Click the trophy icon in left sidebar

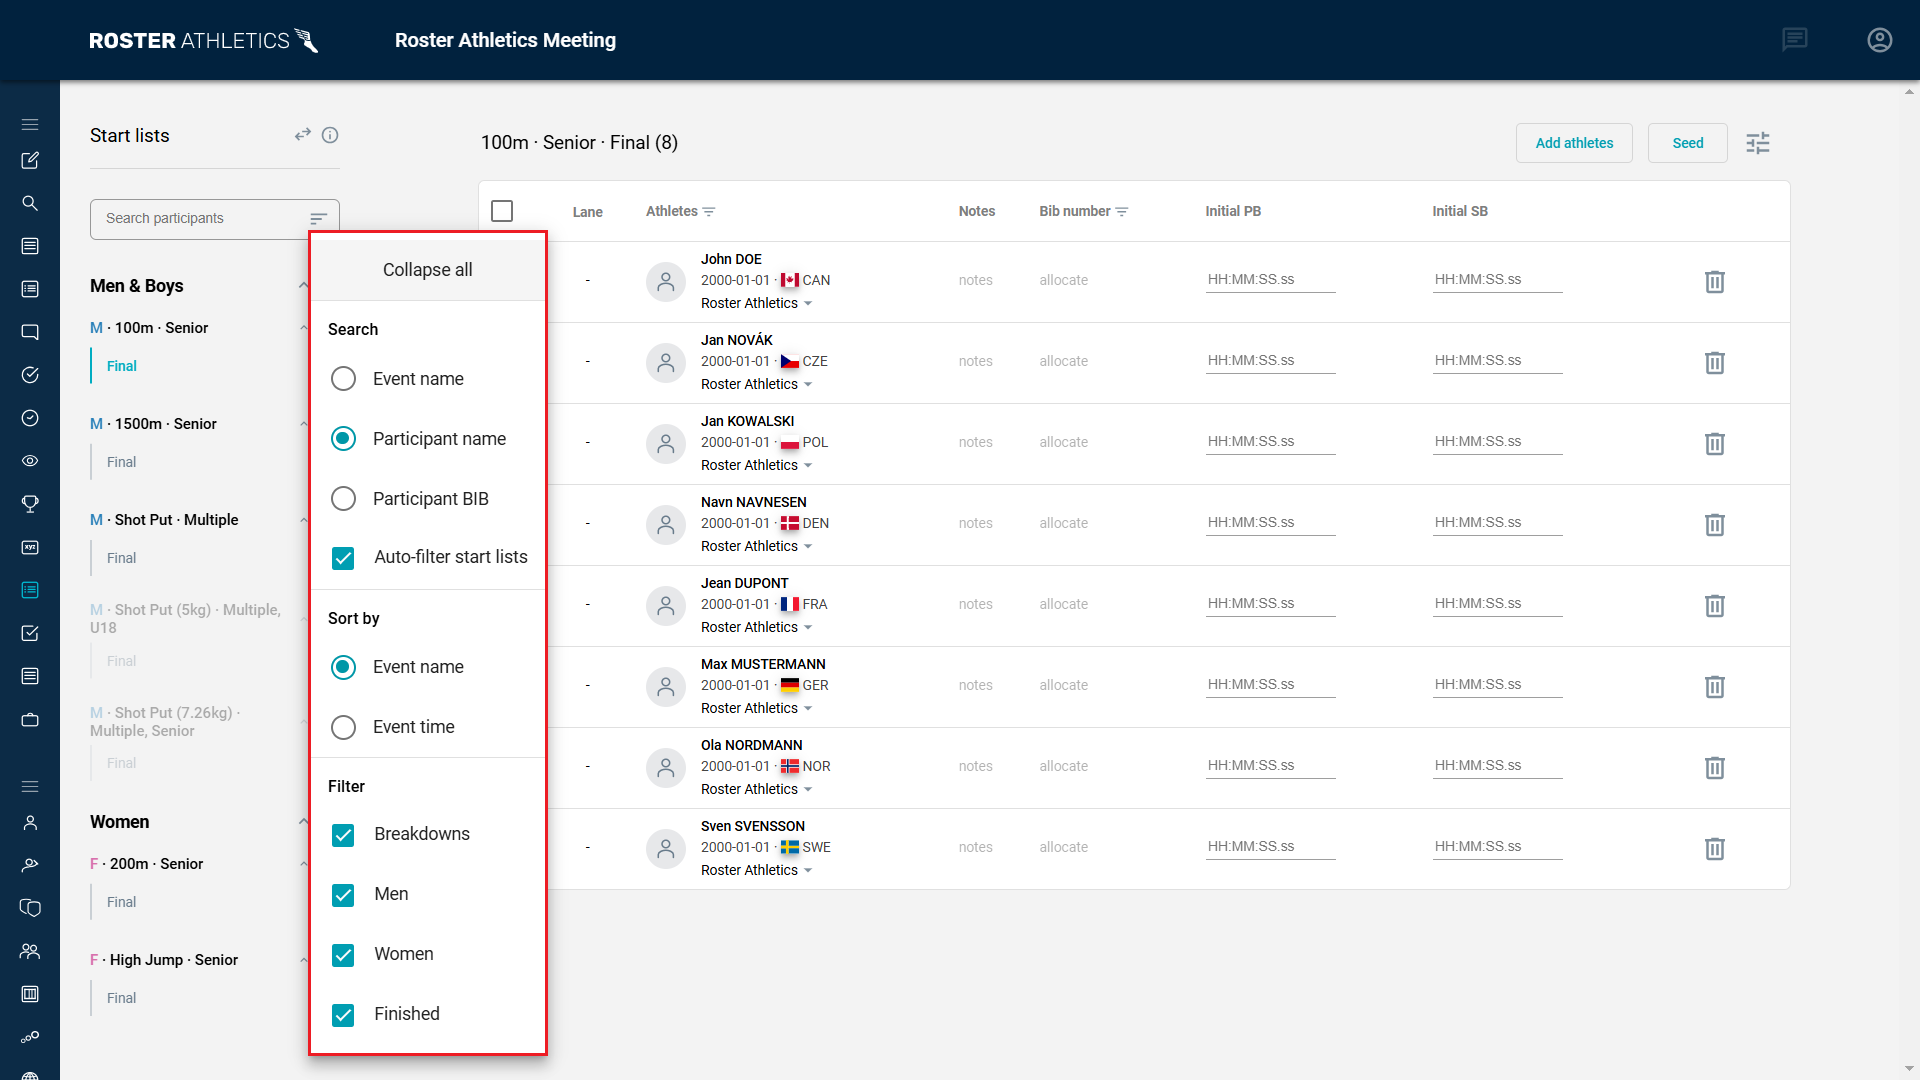point(30,504)
